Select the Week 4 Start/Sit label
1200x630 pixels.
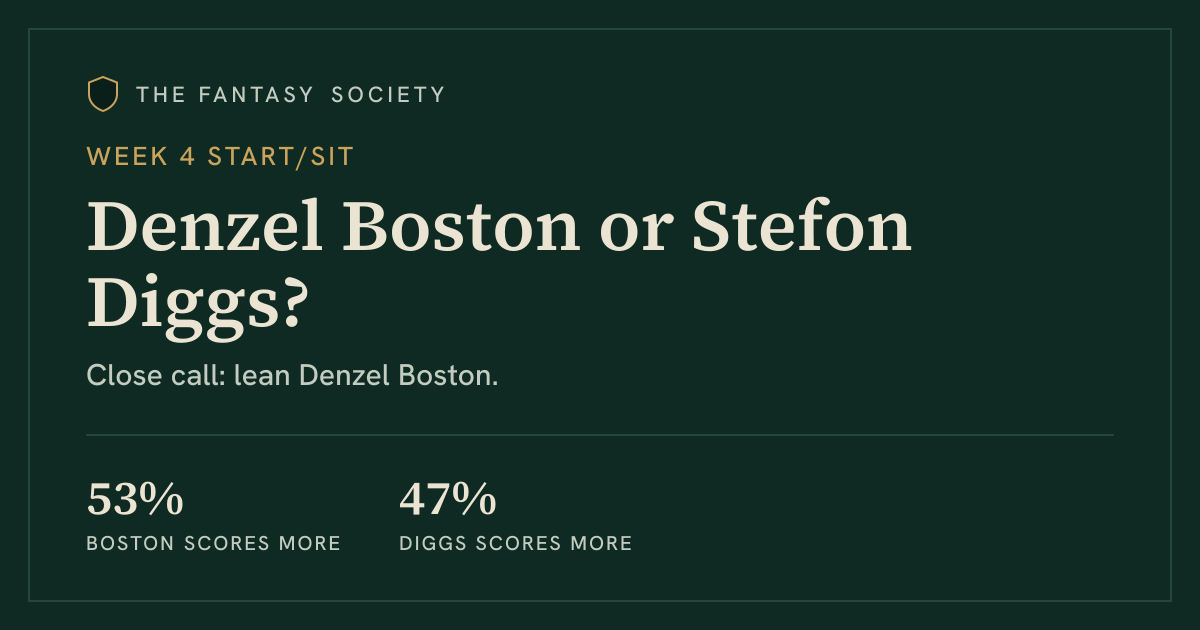coord(220,156)
